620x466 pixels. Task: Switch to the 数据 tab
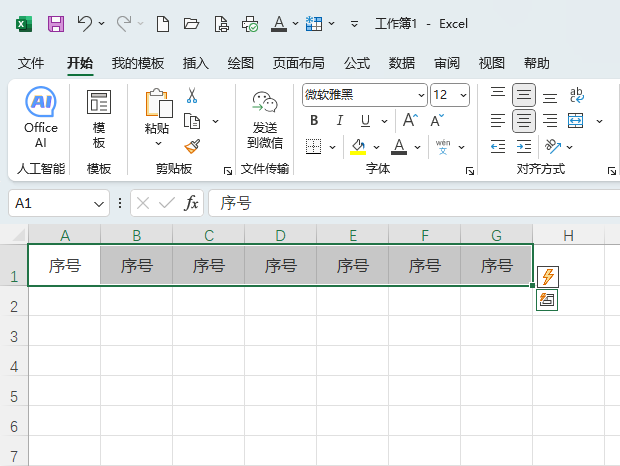point(402,63)
